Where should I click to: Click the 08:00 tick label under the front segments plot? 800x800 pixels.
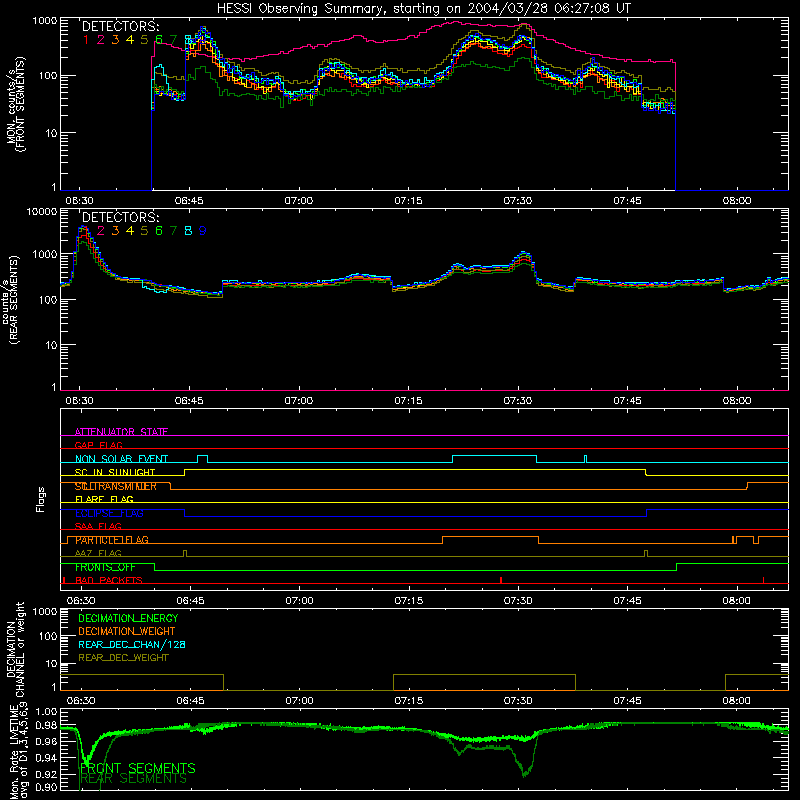tap(737, 201)
